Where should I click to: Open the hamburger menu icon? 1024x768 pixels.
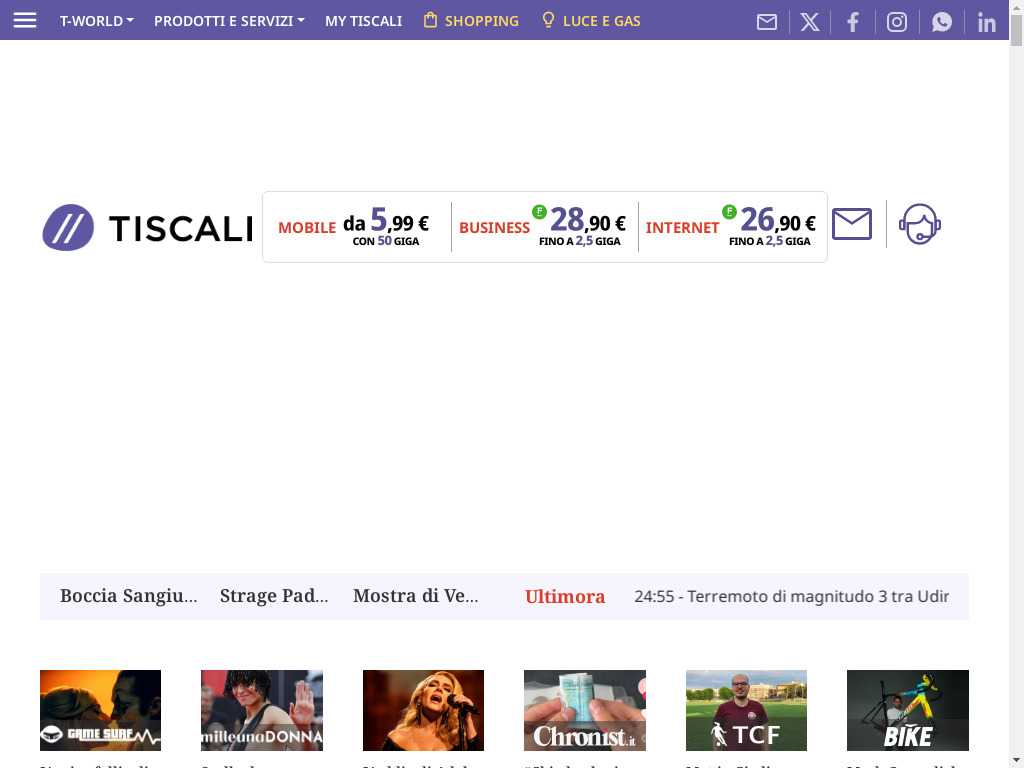click(25, 20)
